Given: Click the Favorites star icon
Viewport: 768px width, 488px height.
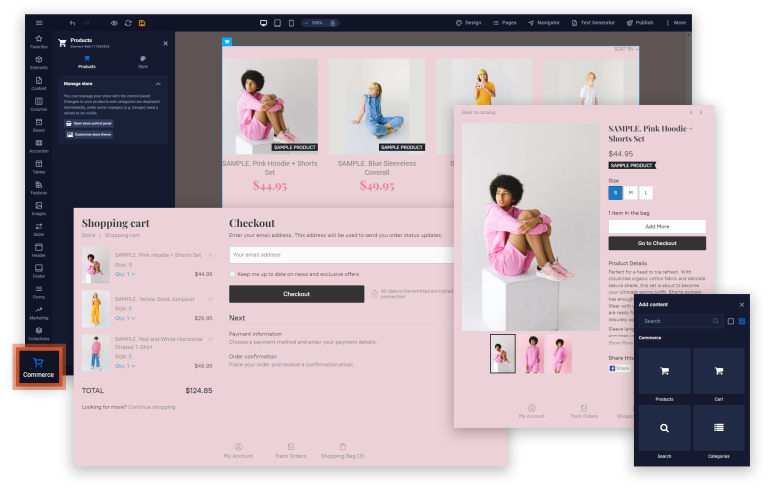Looking at the screenshot, I should (x=39, y=41).
